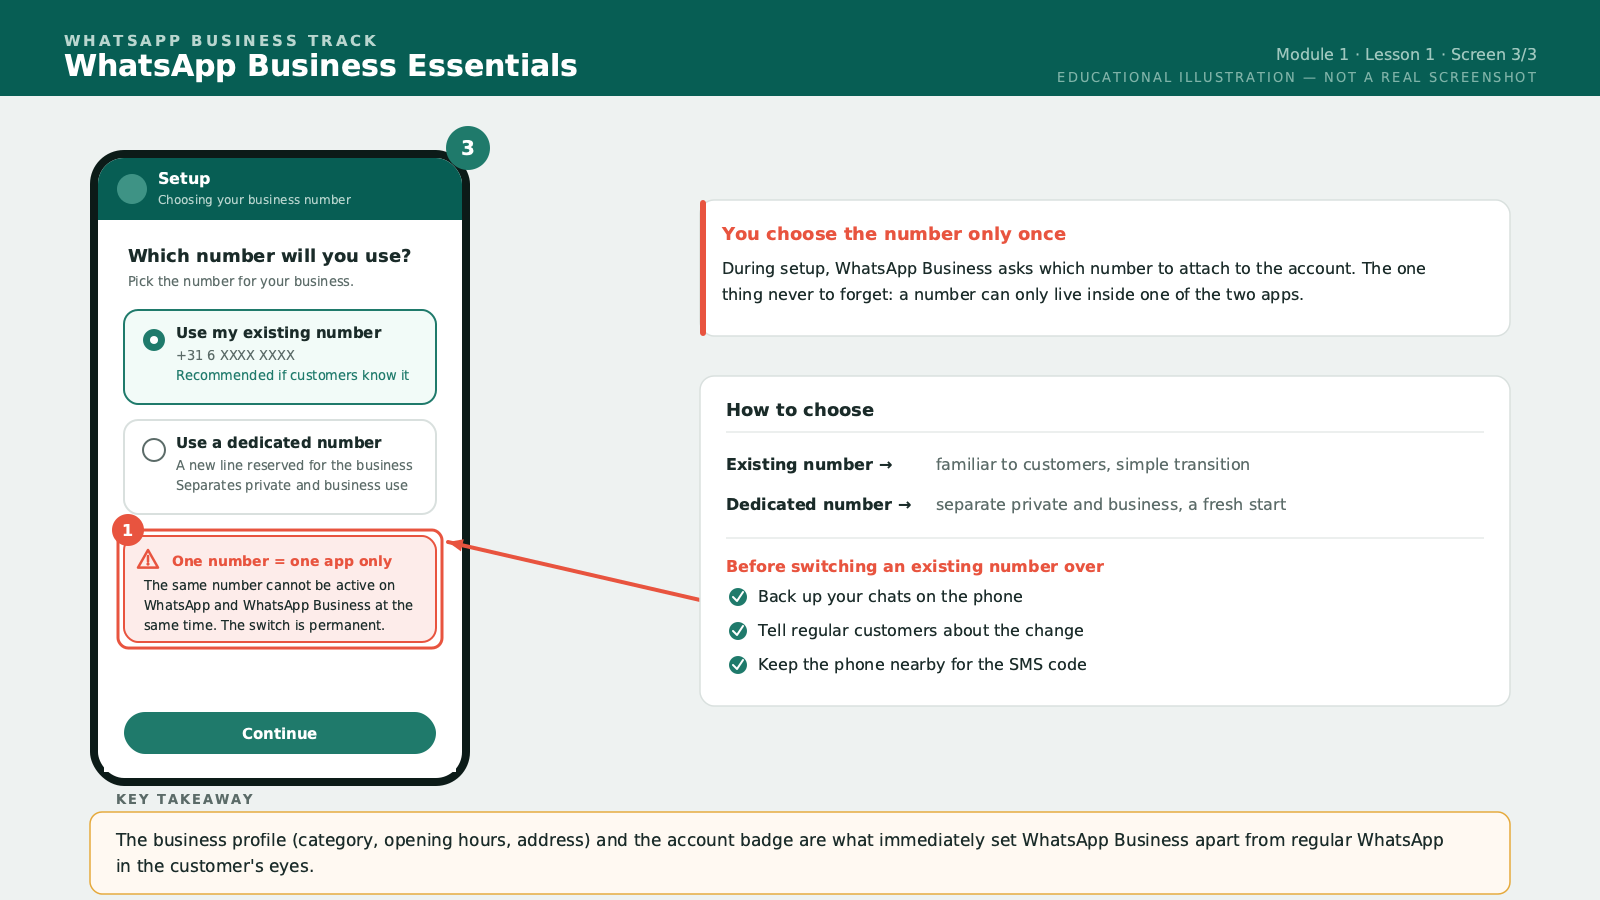Click 'separate private and business, a fresh start'
The height and width of the screenshot is (900, 1600).
[x=1111, y=504]
